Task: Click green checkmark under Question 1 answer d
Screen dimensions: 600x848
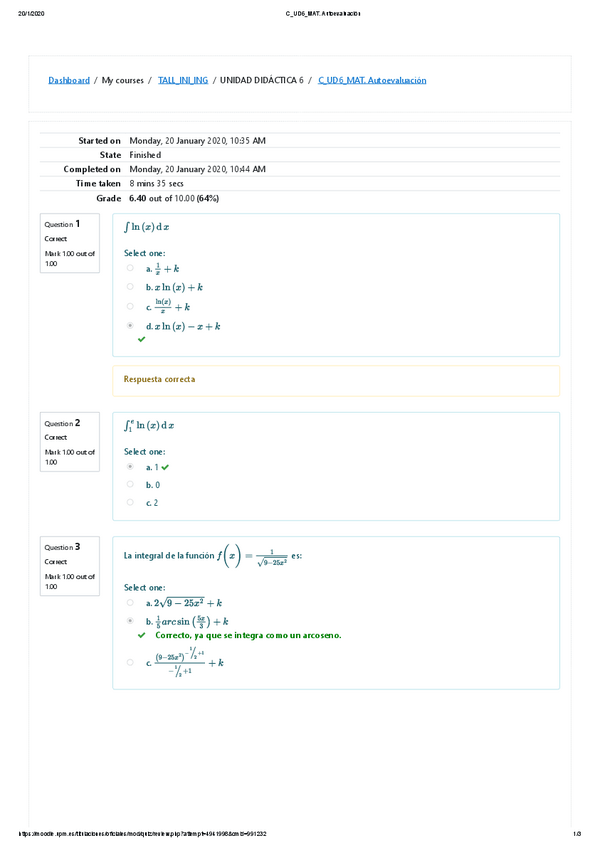Action: pos(141,339)
